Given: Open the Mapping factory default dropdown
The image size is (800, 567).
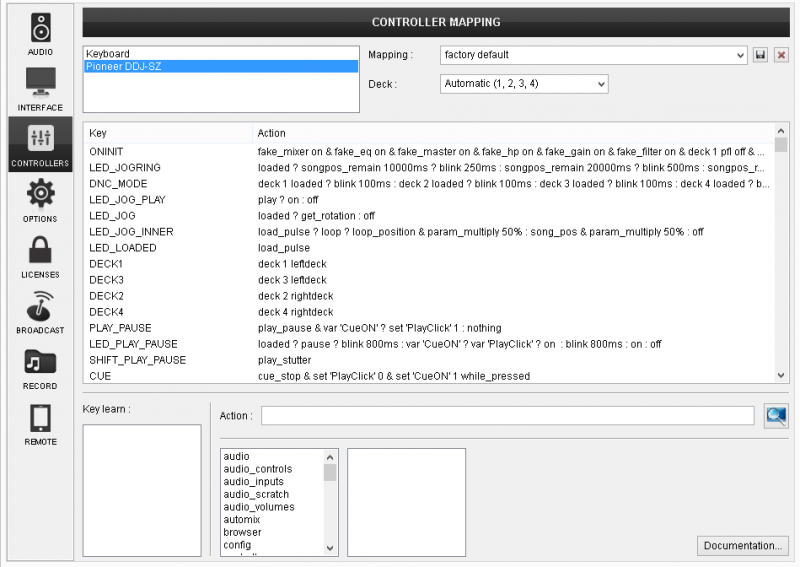Looking at the screenshot, I should (x=594, y=55).
